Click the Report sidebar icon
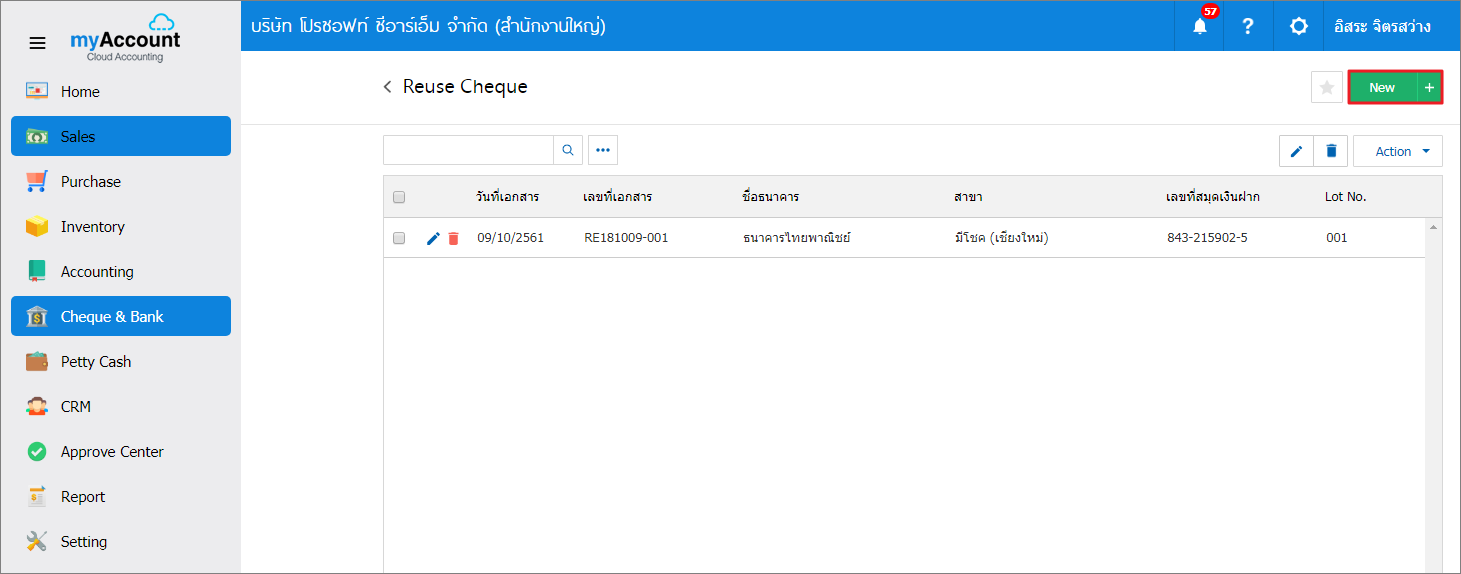Image resolution: width=1461 pixels, height=574 pixels. [x=37, y=496]
